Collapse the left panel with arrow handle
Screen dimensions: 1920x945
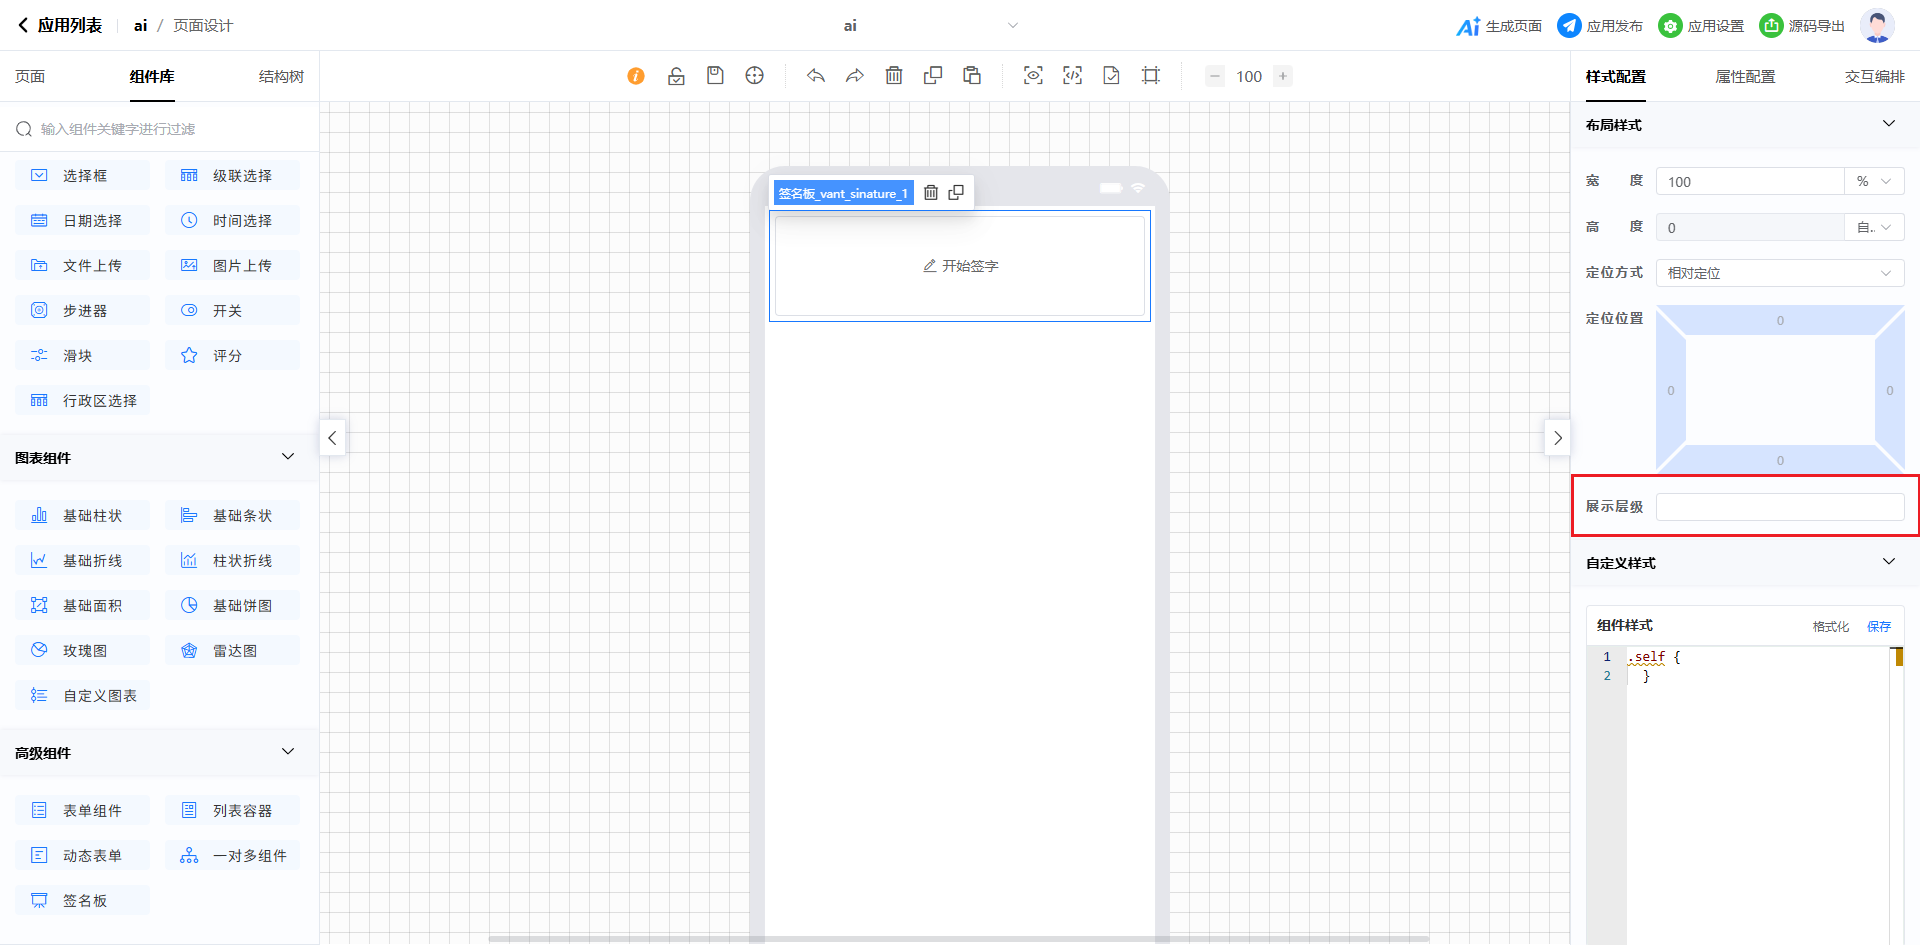332,438
